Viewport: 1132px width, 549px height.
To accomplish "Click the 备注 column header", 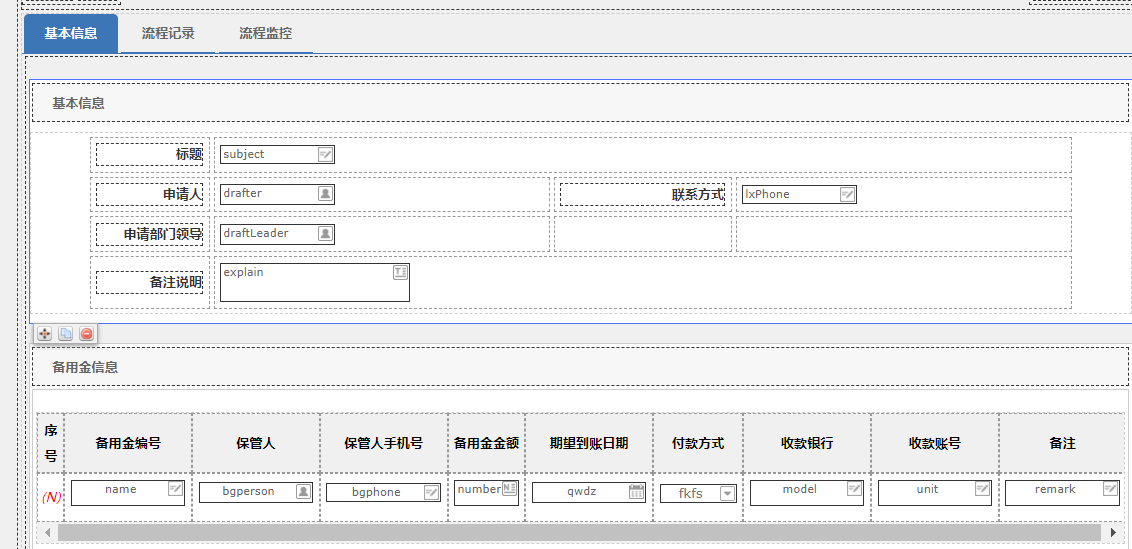I will [1063, 444].
